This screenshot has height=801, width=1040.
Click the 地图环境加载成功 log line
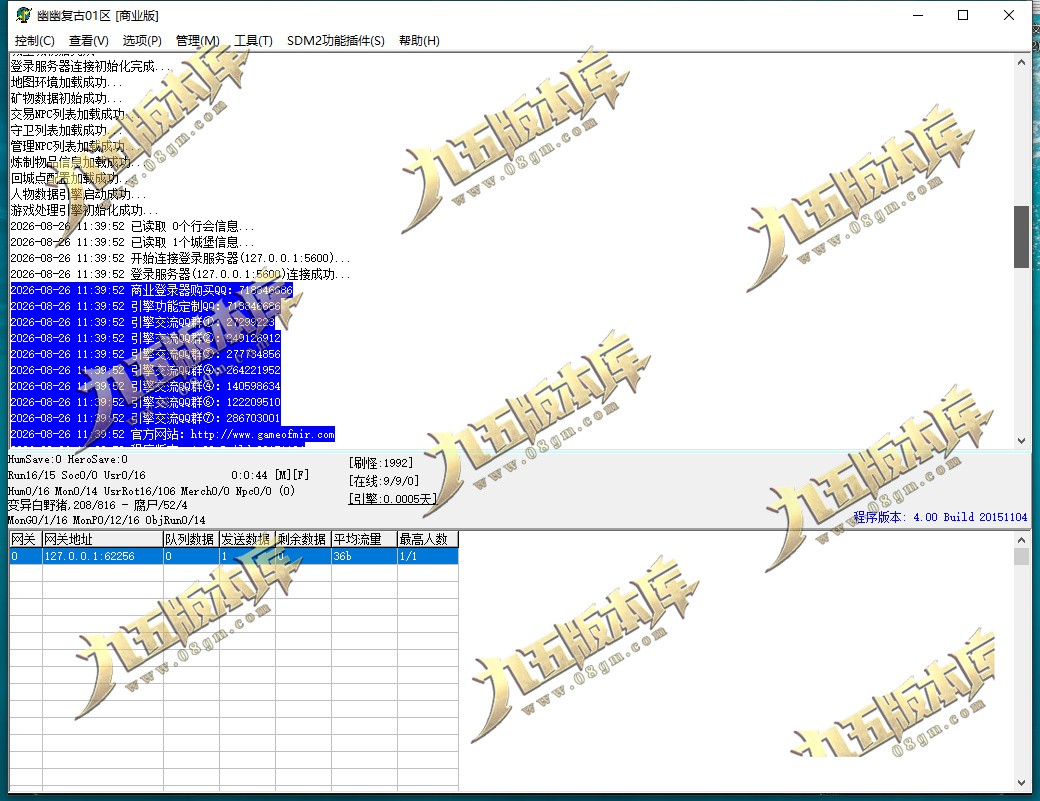pos(66,82)
